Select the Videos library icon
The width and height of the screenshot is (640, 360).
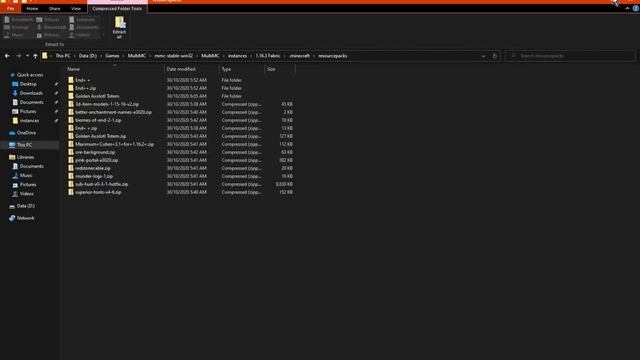pyautogui.click(x=15, y=194)
